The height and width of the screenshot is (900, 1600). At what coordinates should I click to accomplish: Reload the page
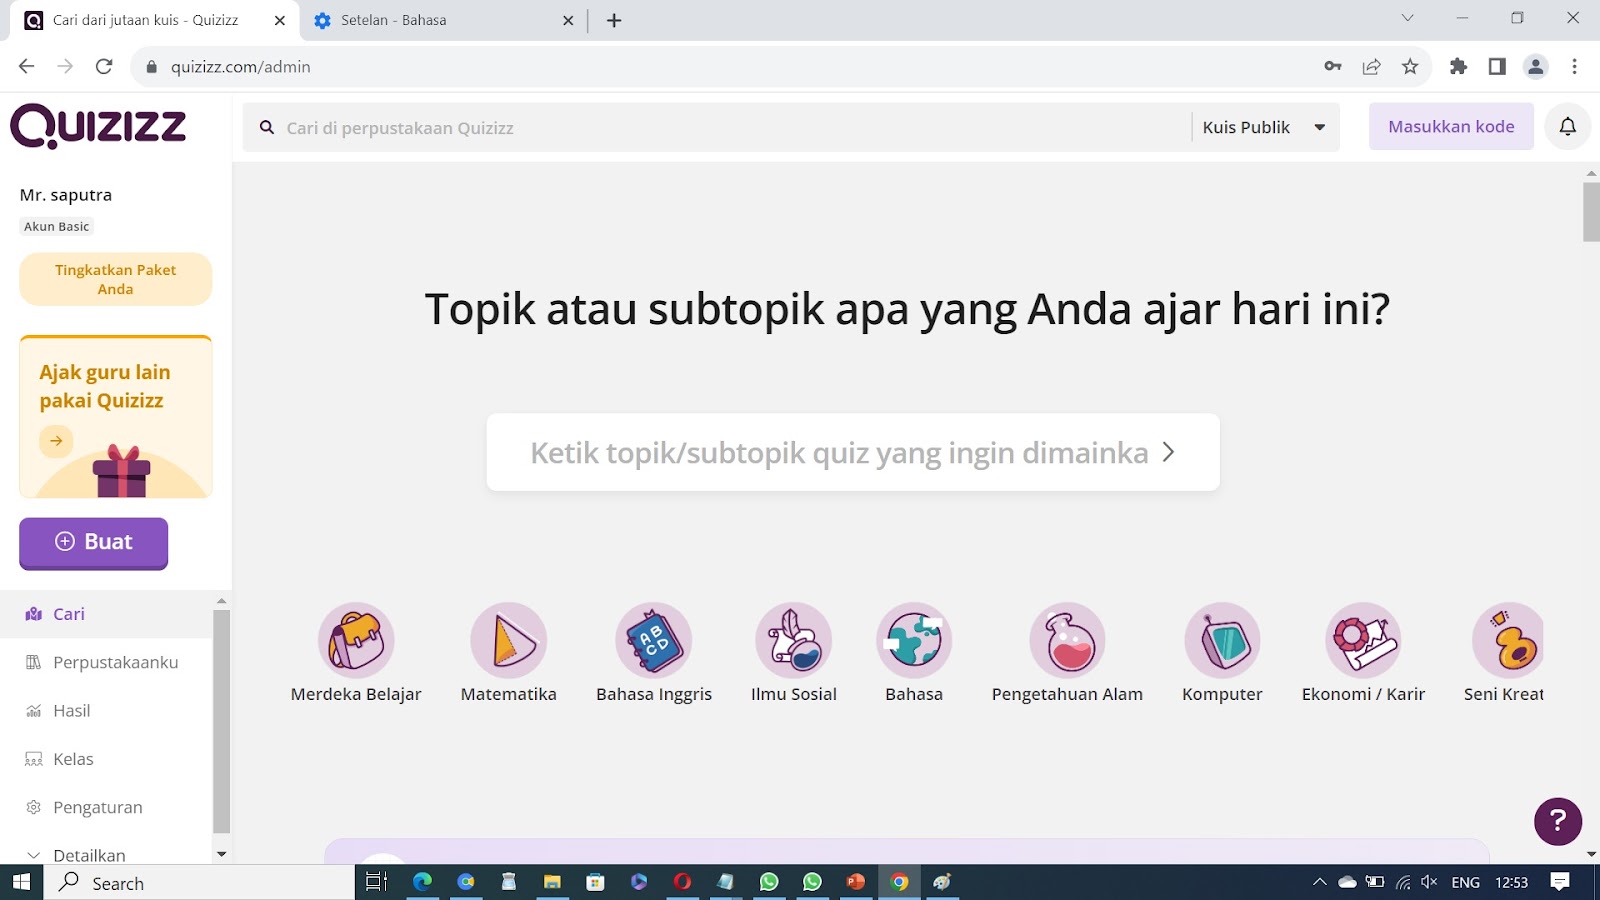tap(104, 67)
